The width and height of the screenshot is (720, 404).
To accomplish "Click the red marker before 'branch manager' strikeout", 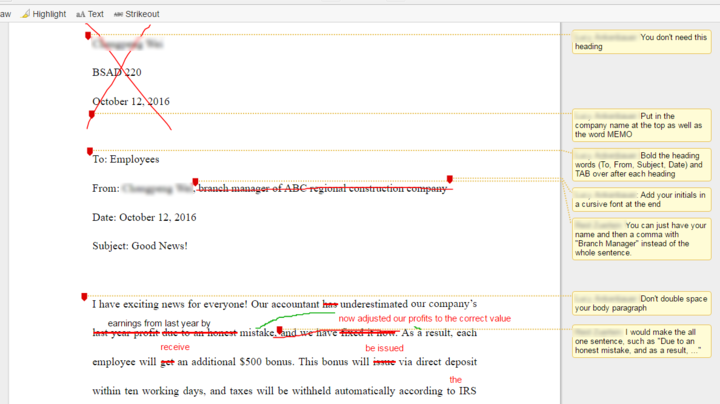I will pyautogui.click(x=195, y=182).
